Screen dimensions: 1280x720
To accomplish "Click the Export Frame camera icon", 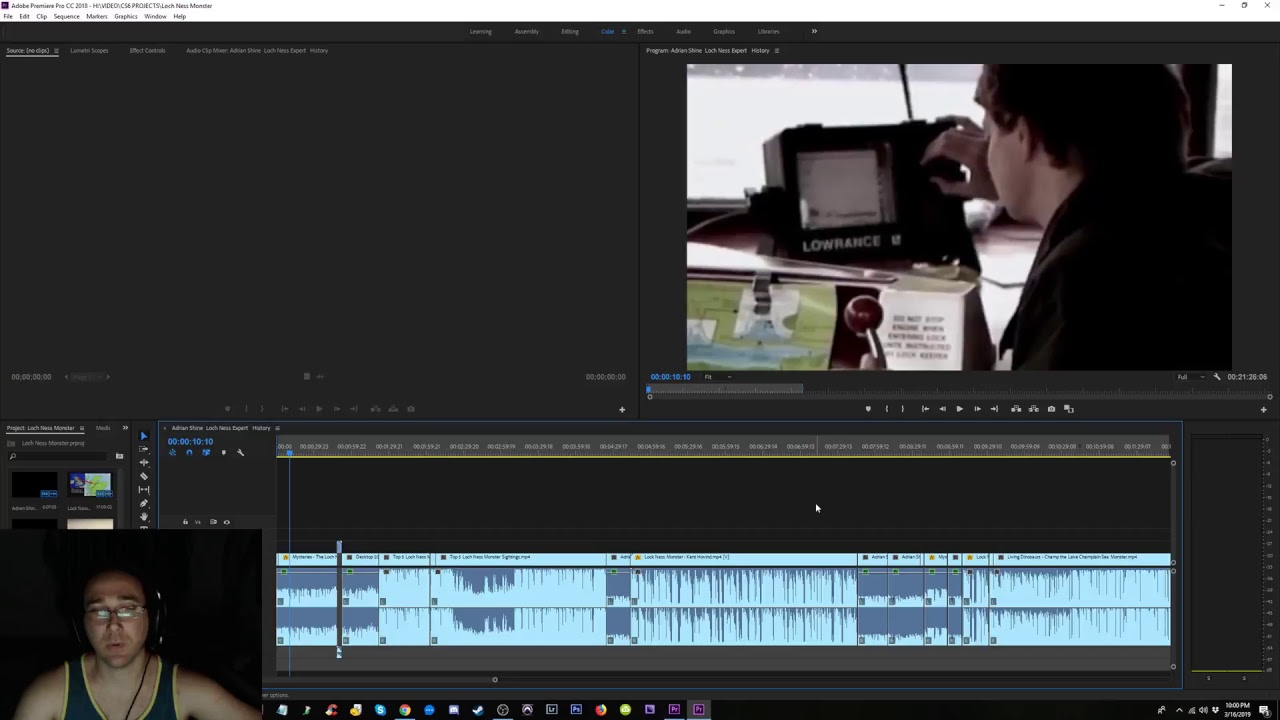I will tap(1051, 409).
